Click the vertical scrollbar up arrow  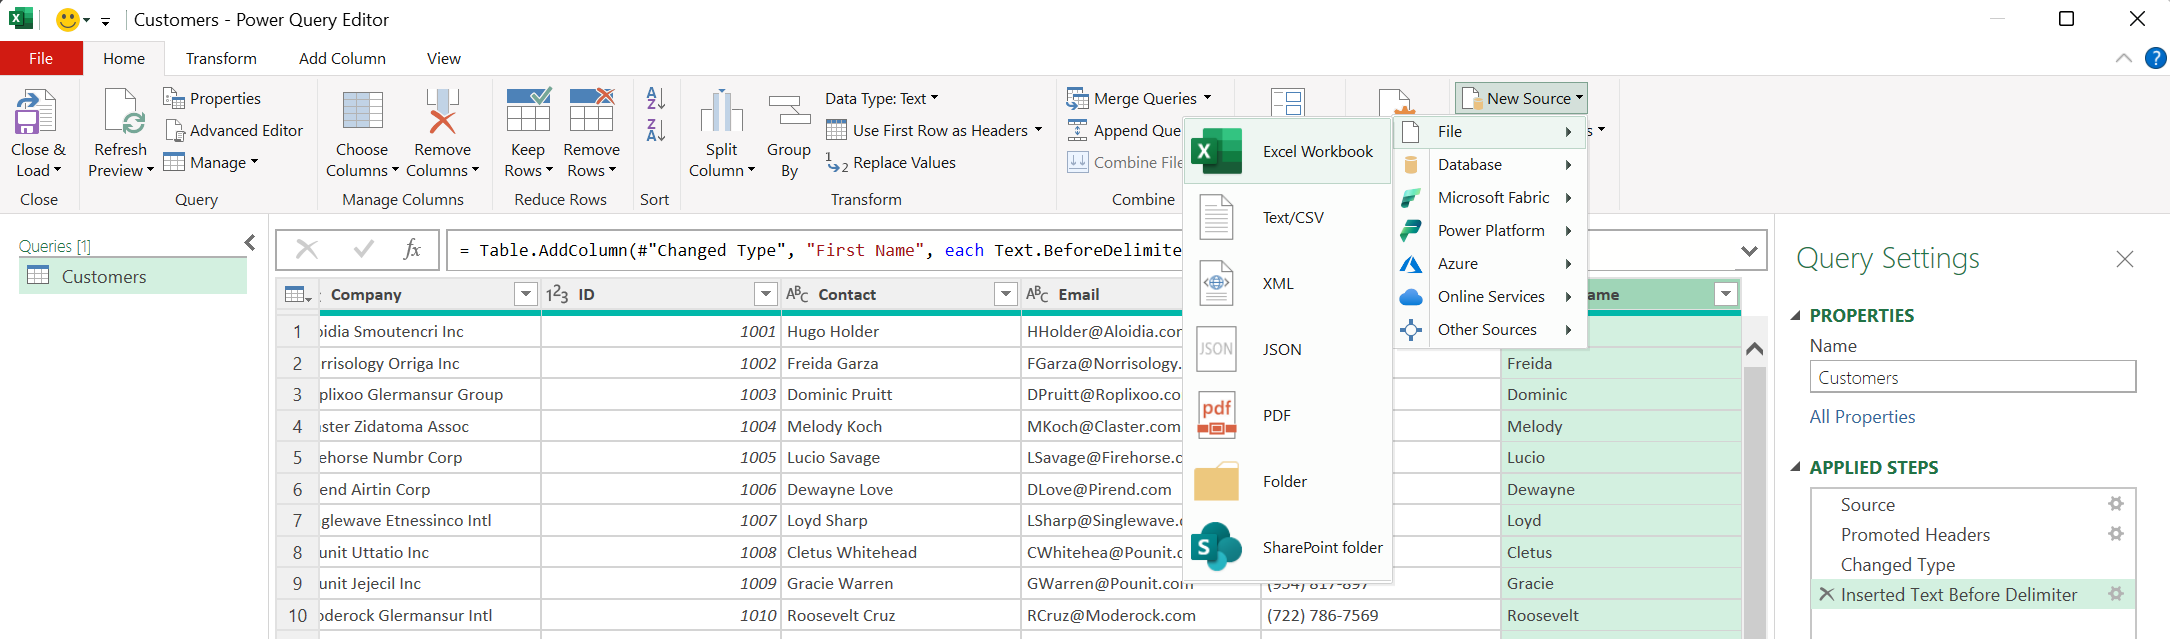[1754, 349]
